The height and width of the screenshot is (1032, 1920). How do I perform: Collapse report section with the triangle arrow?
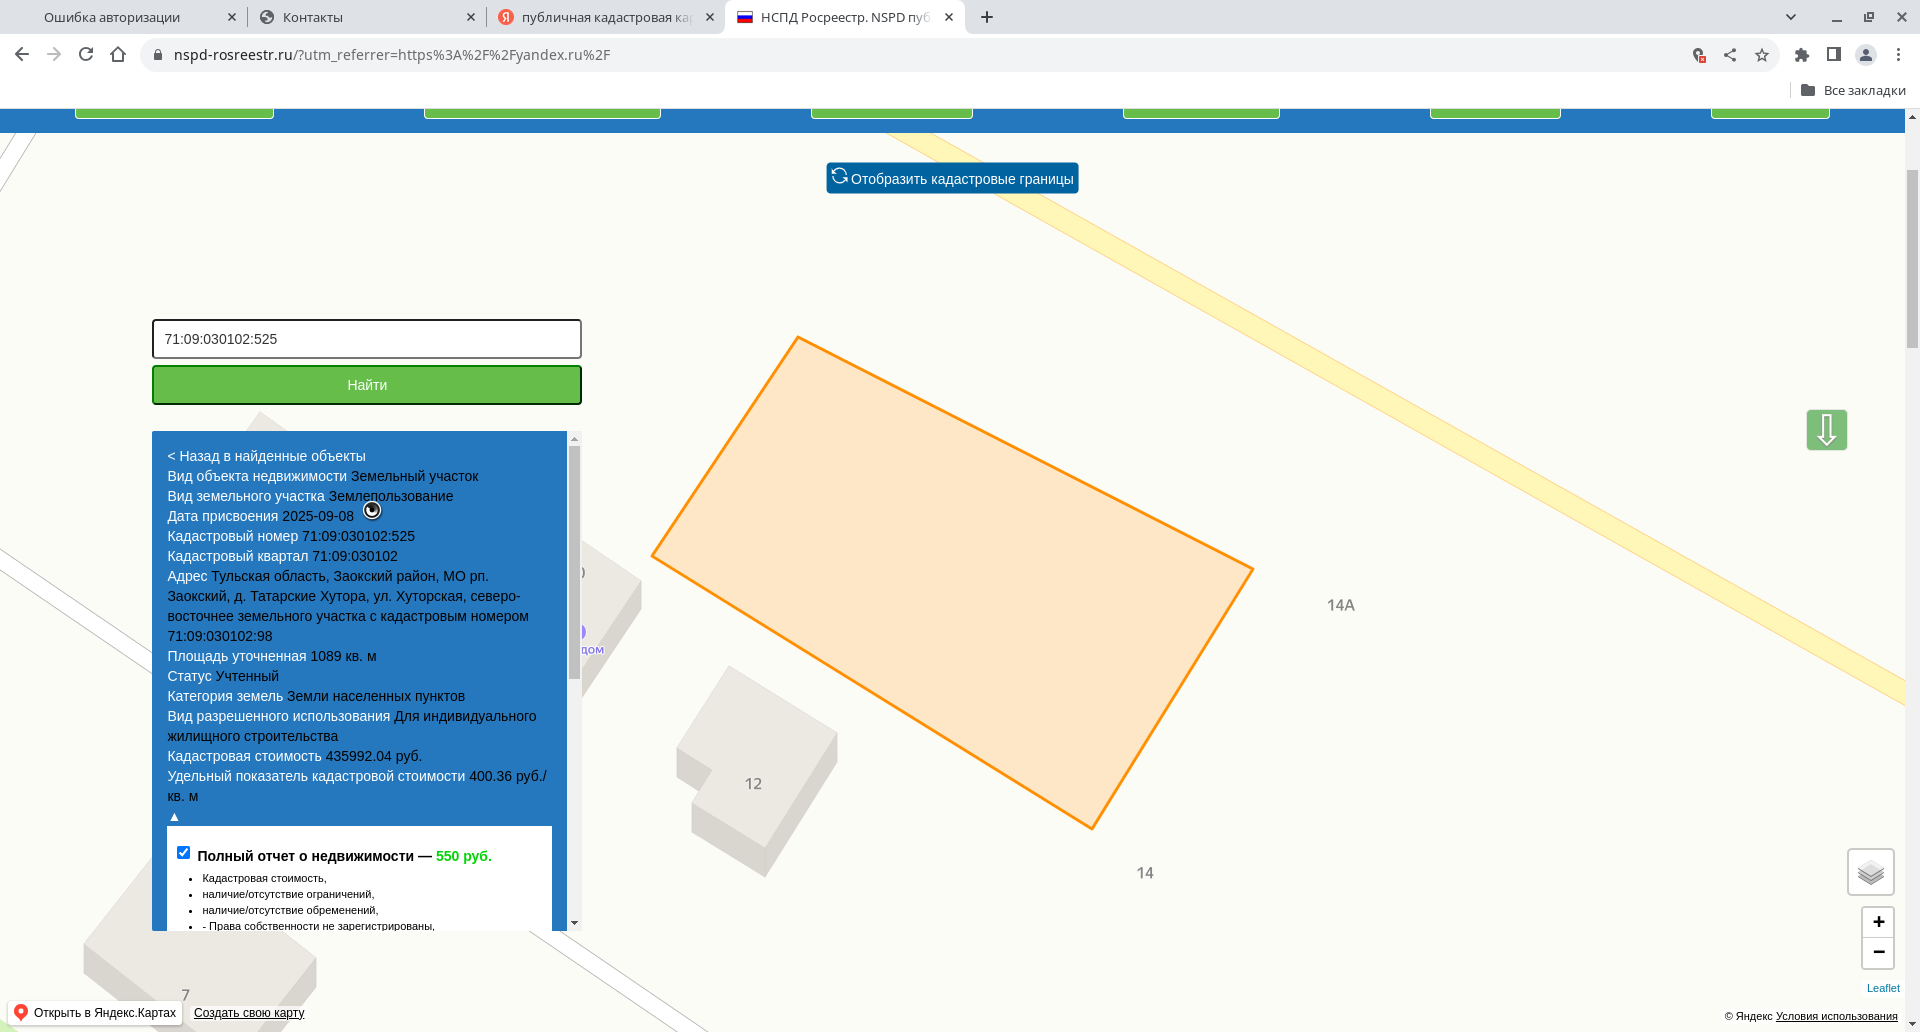click(174, 817)
